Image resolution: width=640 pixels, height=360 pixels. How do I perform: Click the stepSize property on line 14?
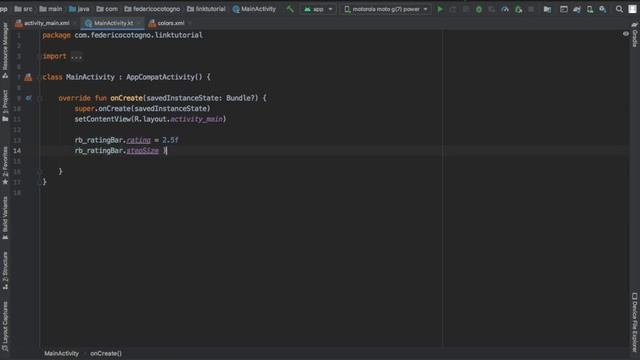pyautogui.click(x=143, y=151)
